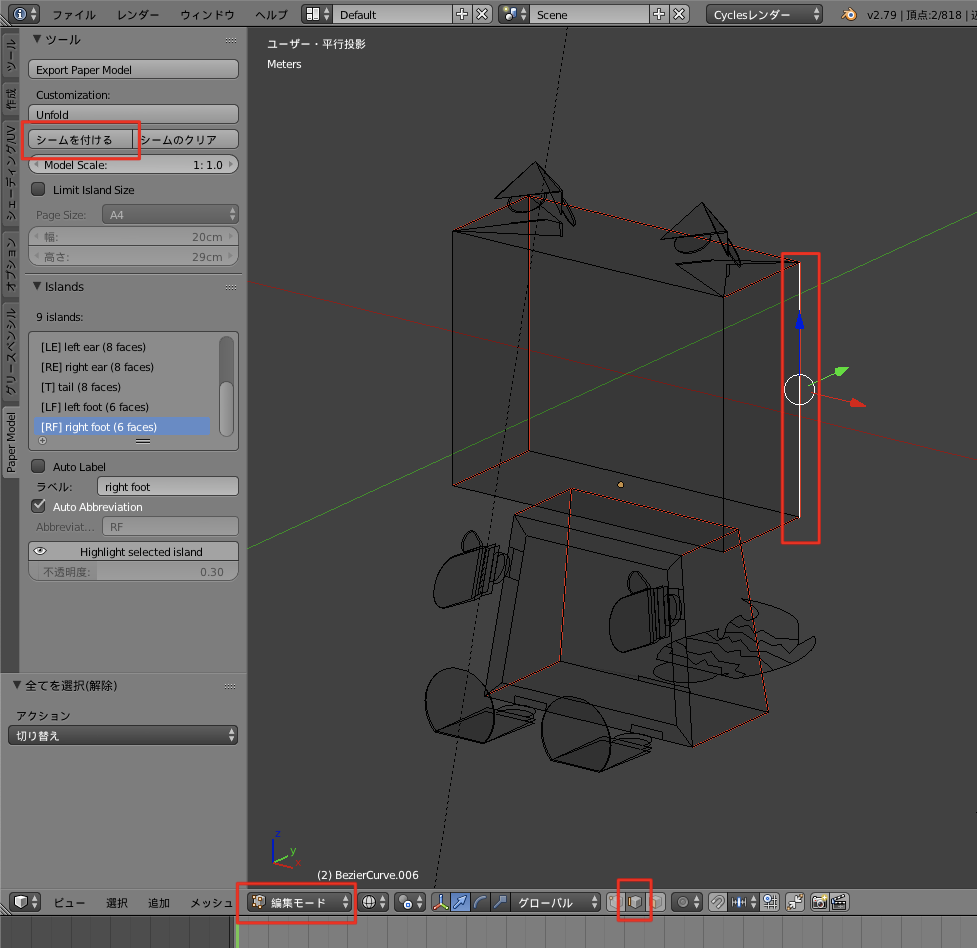977x948 pixels.
Task: Enable the 3D manipulator widget icon
Action: click(441, 901)
